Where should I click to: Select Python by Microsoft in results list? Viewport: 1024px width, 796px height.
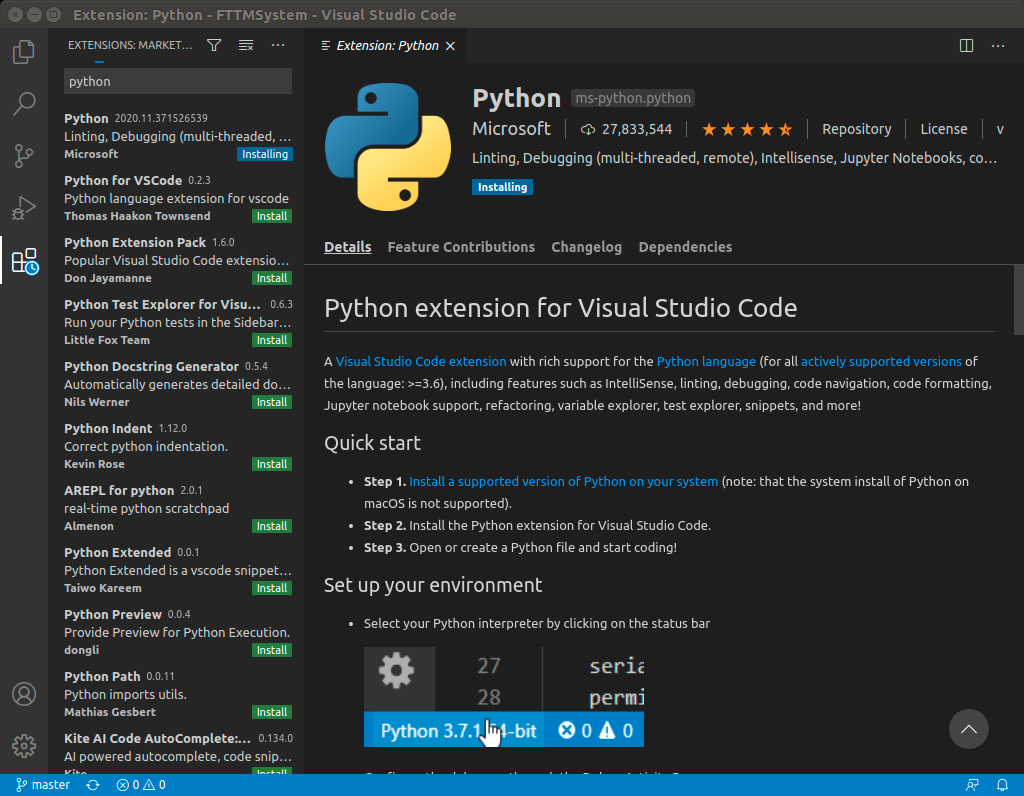178,136
